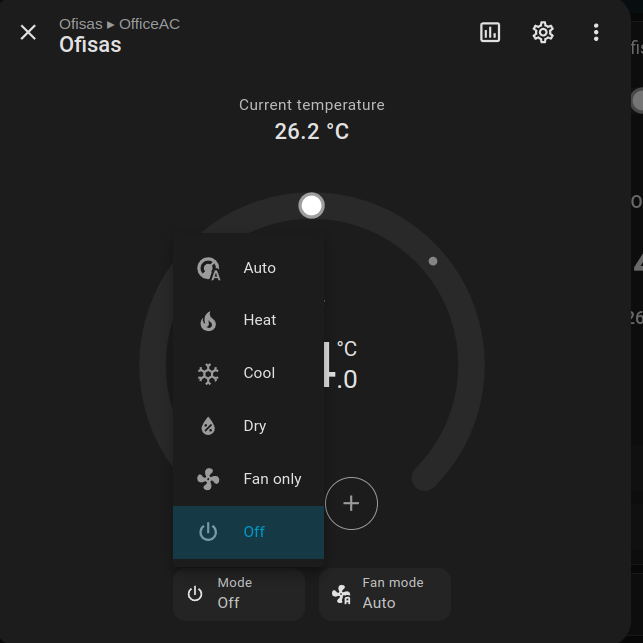Click the Ofisas breadcrumb link

[x=81, y=24]
